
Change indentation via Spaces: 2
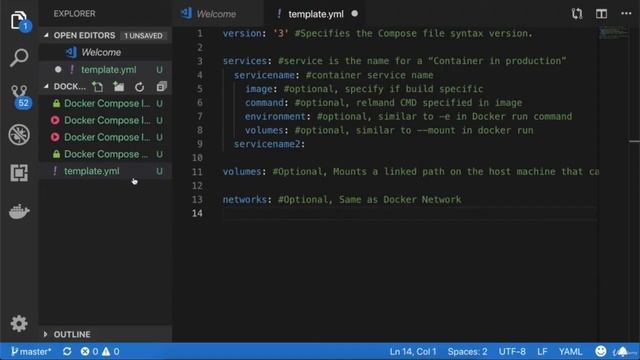coord(467,351)
